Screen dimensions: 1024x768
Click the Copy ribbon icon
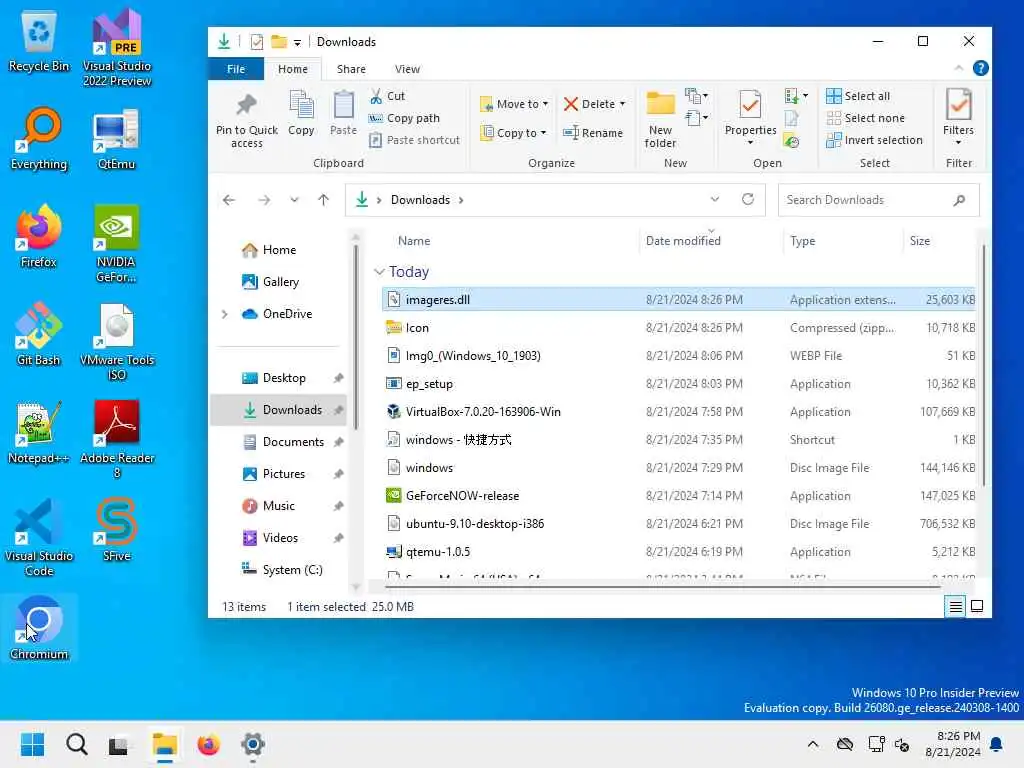(x=301, y=114)
